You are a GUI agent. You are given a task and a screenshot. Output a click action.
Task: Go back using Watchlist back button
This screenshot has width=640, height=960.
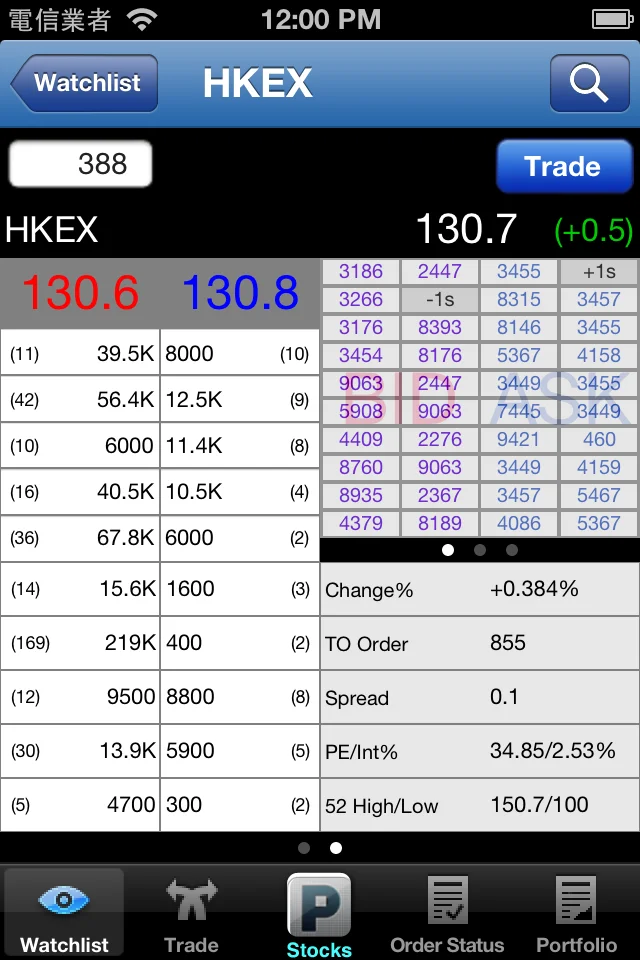(x=85, y=83)
